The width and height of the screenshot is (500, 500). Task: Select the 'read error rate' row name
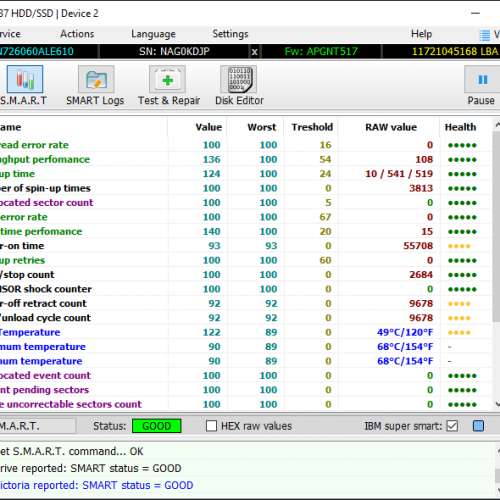tap(34, 145)
